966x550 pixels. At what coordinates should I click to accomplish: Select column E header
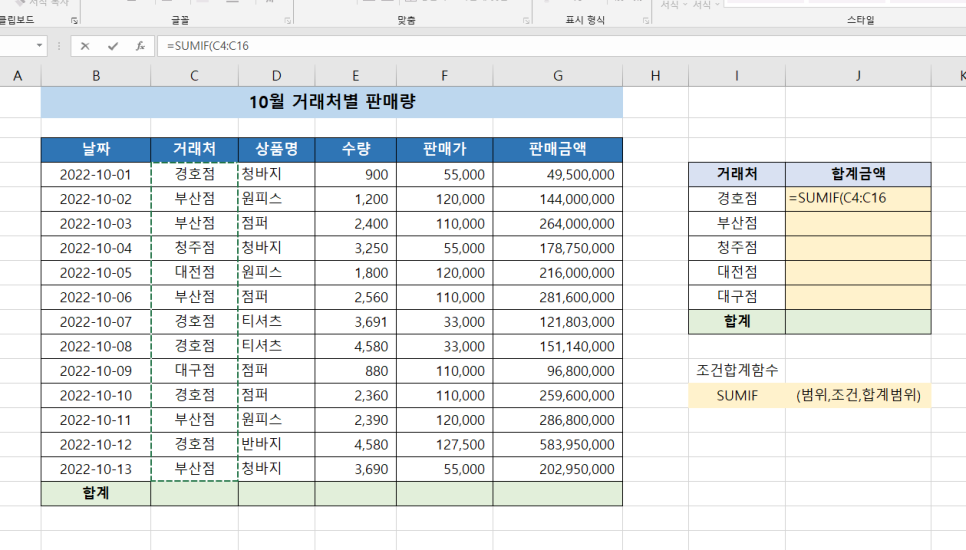click(x=355, y=76)
